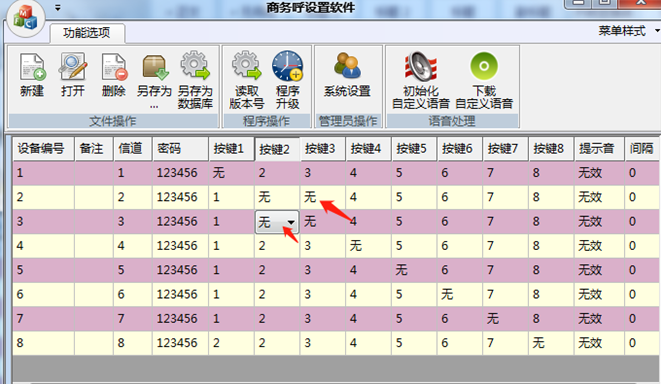Image resolution: width=661 pixels, height=384 pixels.
Task: Switch to the 功能选项 tab
Action: tap(87, 33)
